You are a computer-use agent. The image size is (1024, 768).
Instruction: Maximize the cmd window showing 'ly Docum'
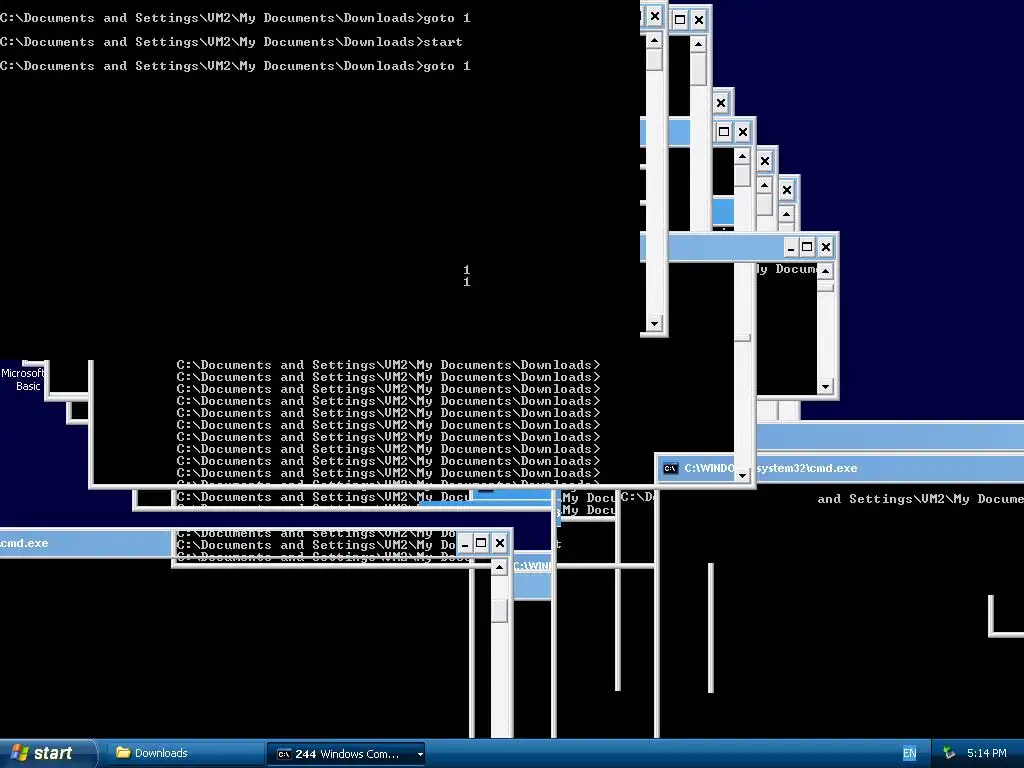click(x=807, y=248)
